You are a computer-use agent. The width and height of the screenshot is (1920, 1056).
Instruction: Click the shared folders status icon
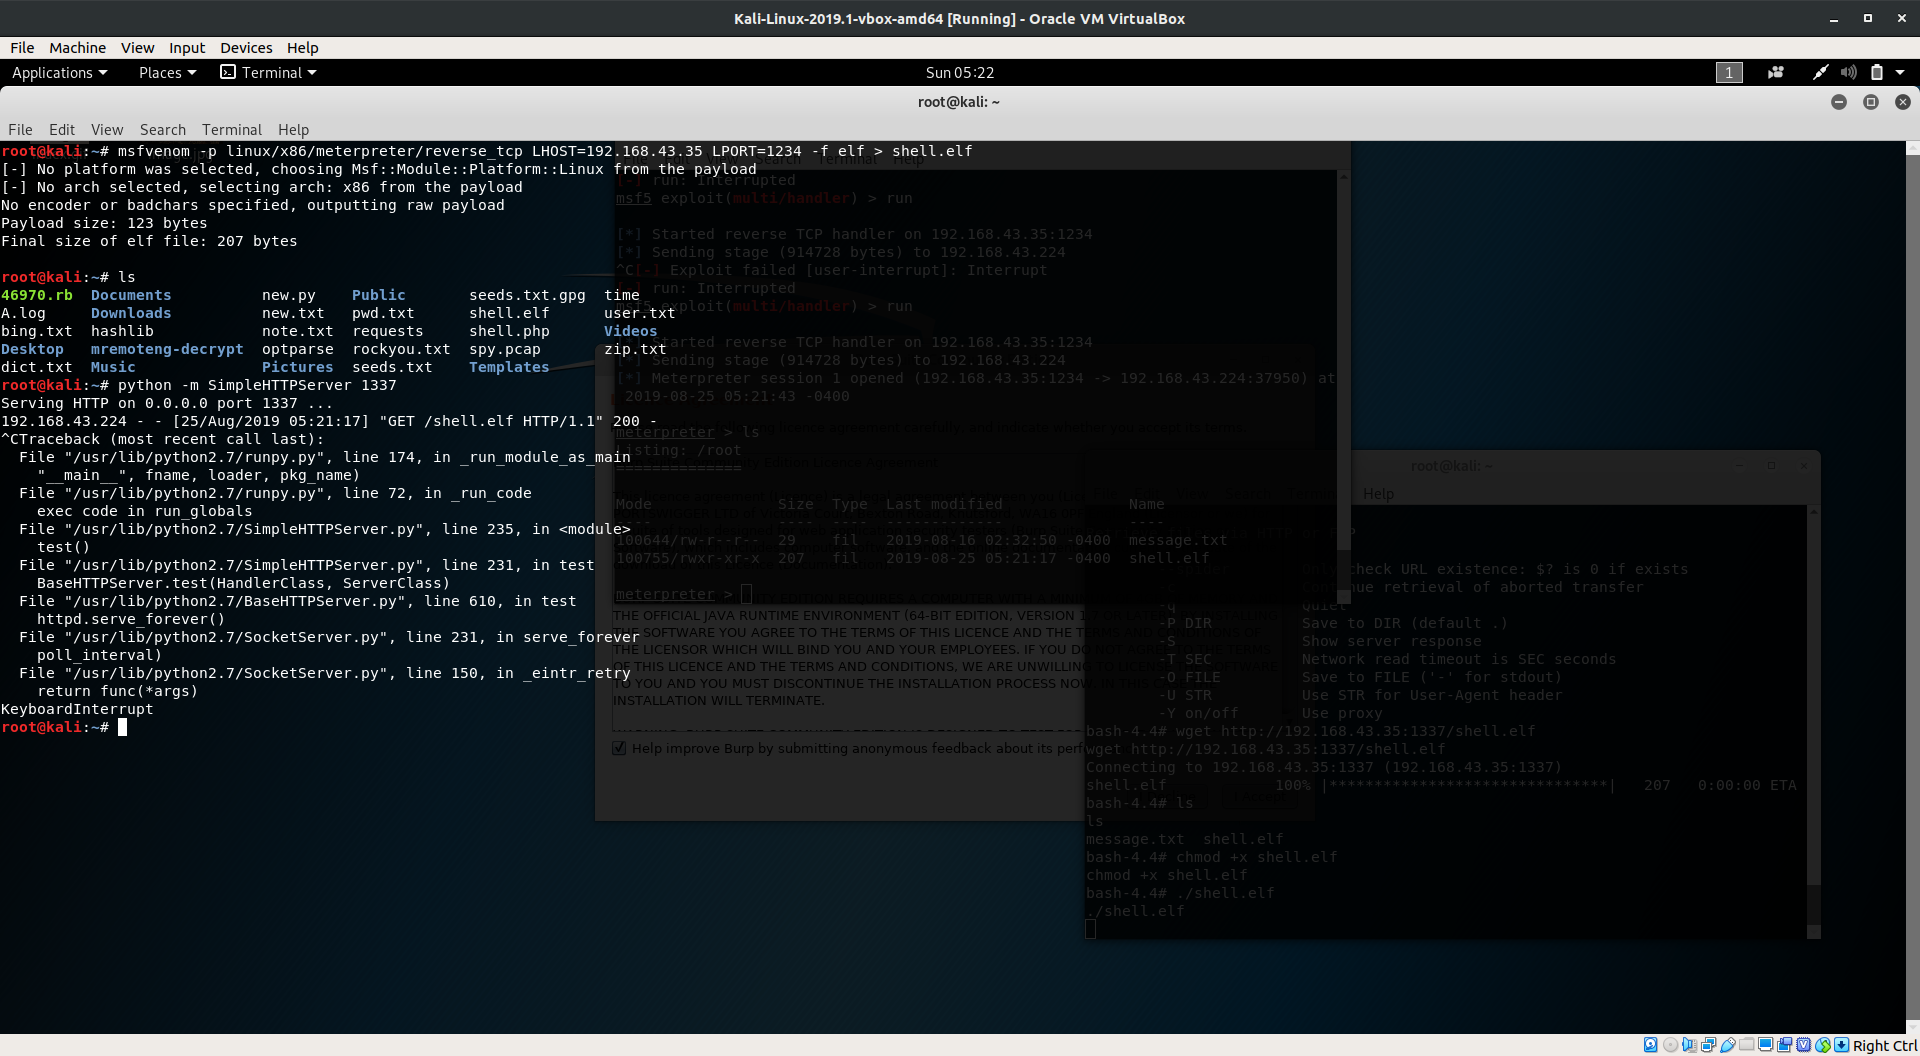[1746, 1045]
